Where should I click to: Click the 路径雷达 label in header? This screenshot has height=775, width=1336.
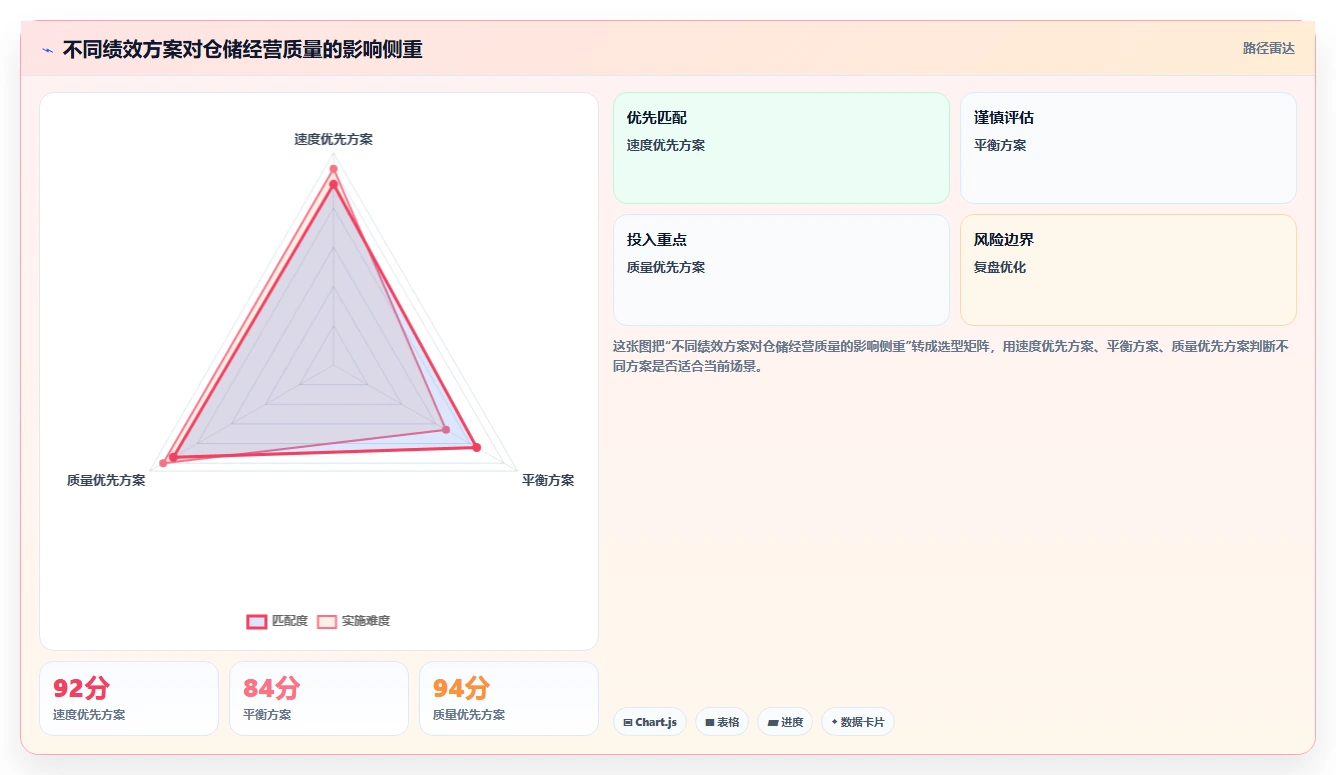(x=1268, y=48)
